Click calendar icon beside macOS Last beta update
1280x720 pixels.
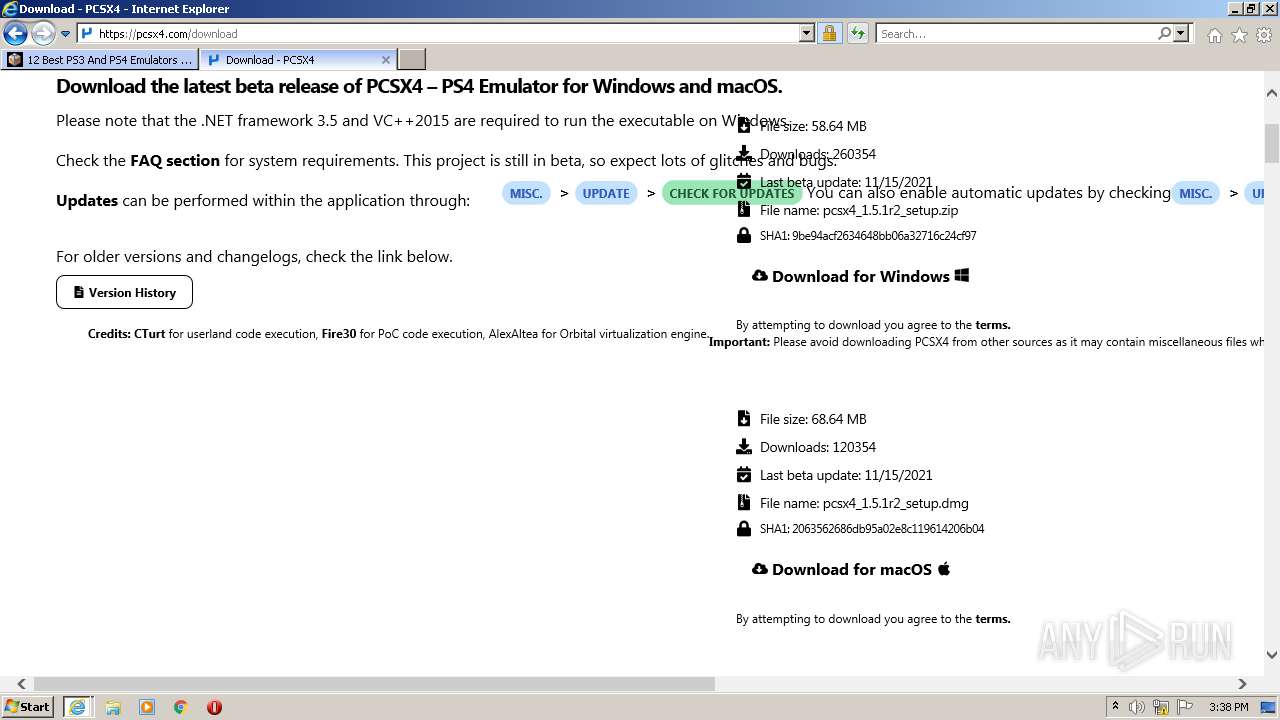743,474
